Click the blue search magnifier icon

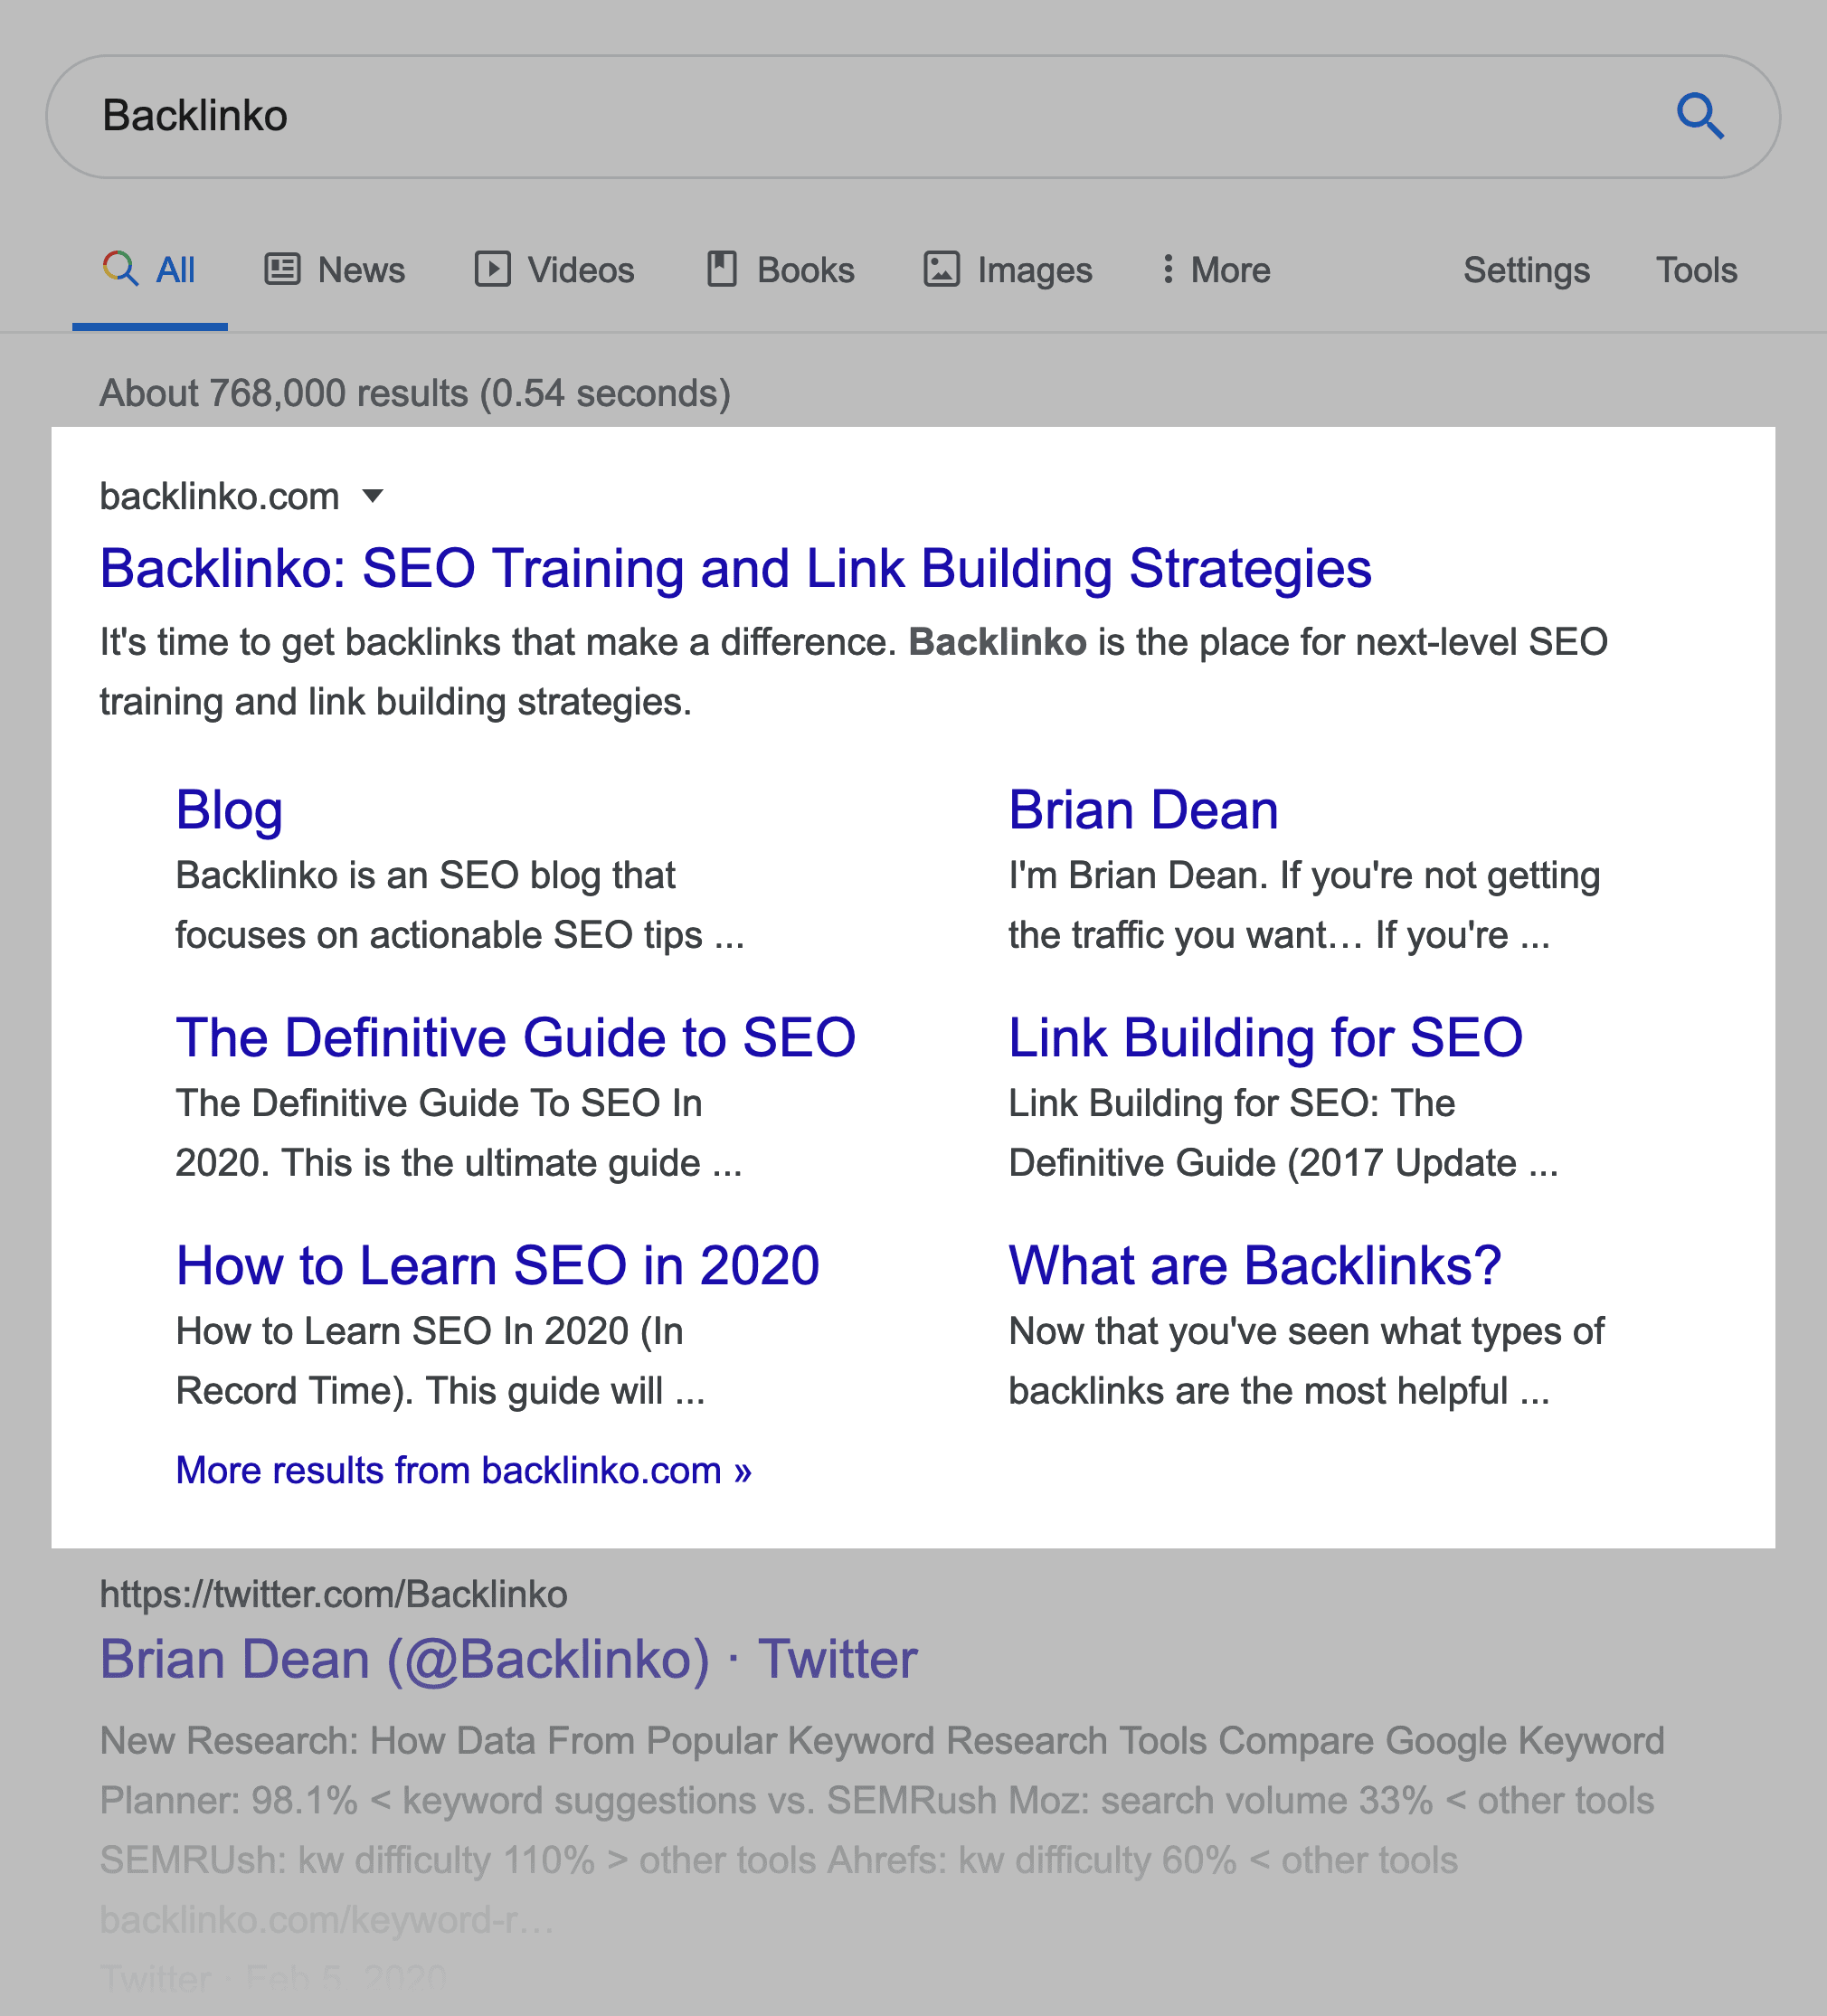click(1700, 116)
